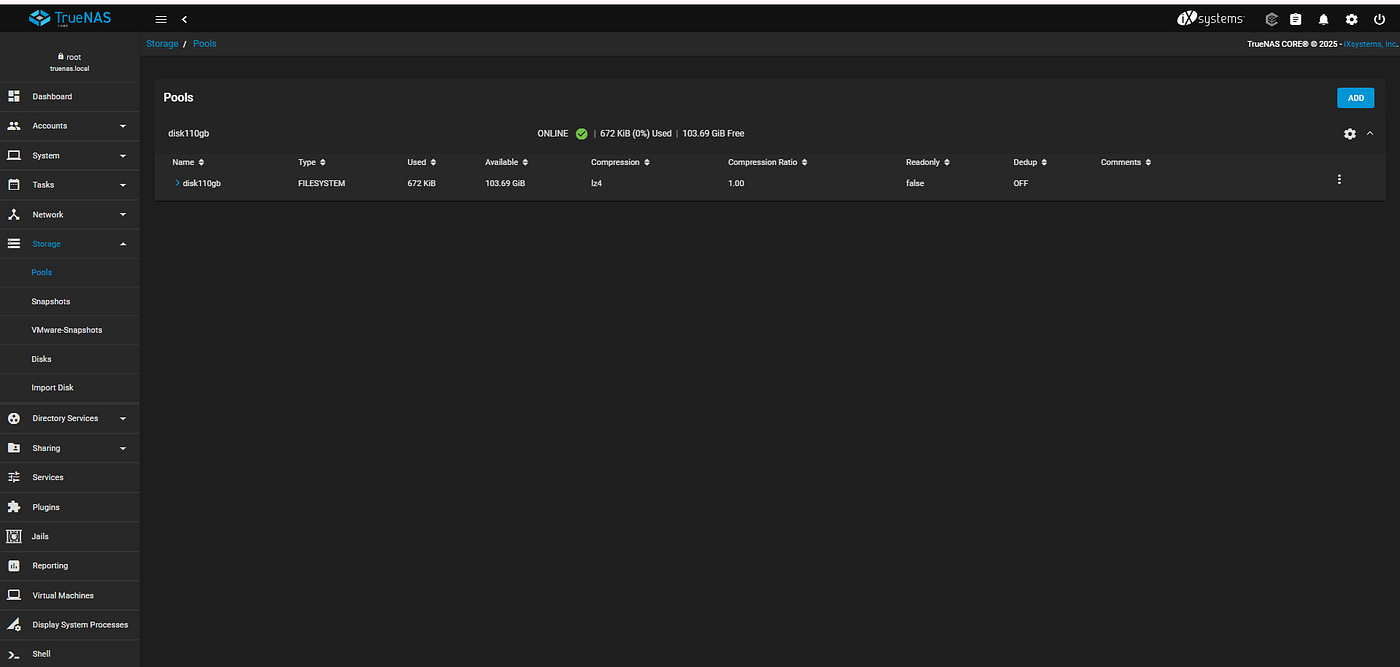1400x667 pixels.
Task: Click the Reporting chart icon
Action: click(x=14, y=565)
